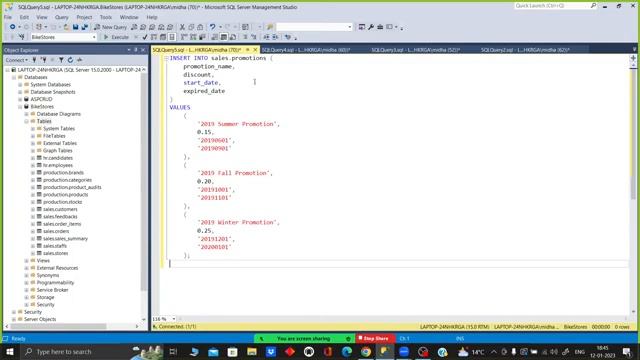Collapse the BikeStores database node

tap(20, 107)
